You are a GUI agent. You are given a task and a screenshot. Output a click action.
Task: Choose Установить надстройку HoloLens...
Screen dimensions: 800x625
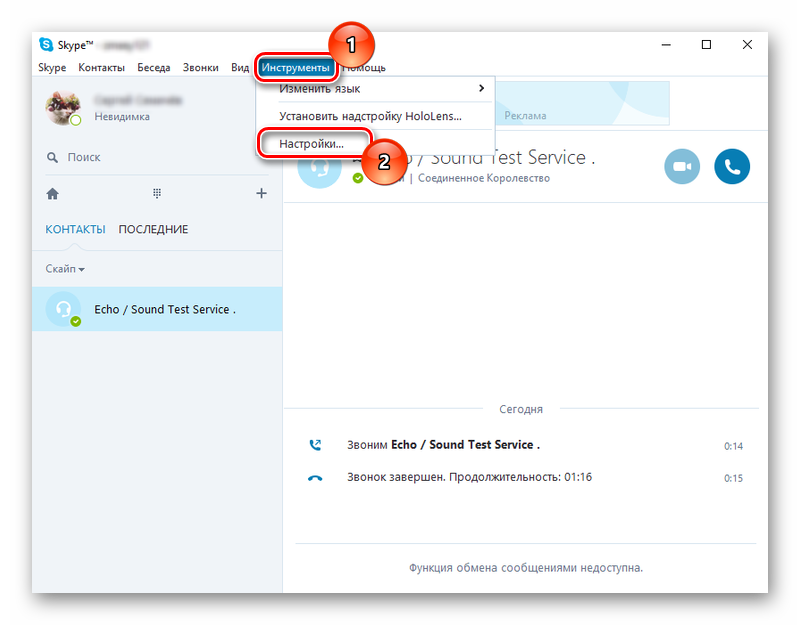click(x=370, y=116)
